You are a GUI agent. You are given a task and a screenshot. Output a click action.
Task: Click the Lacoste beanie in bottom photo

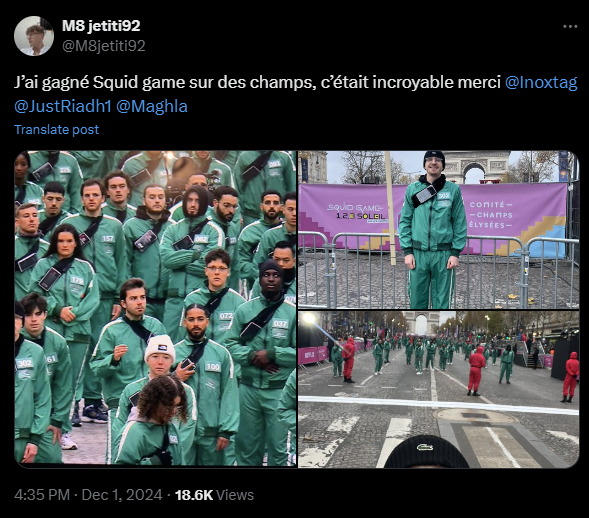(x=426, y=452)
